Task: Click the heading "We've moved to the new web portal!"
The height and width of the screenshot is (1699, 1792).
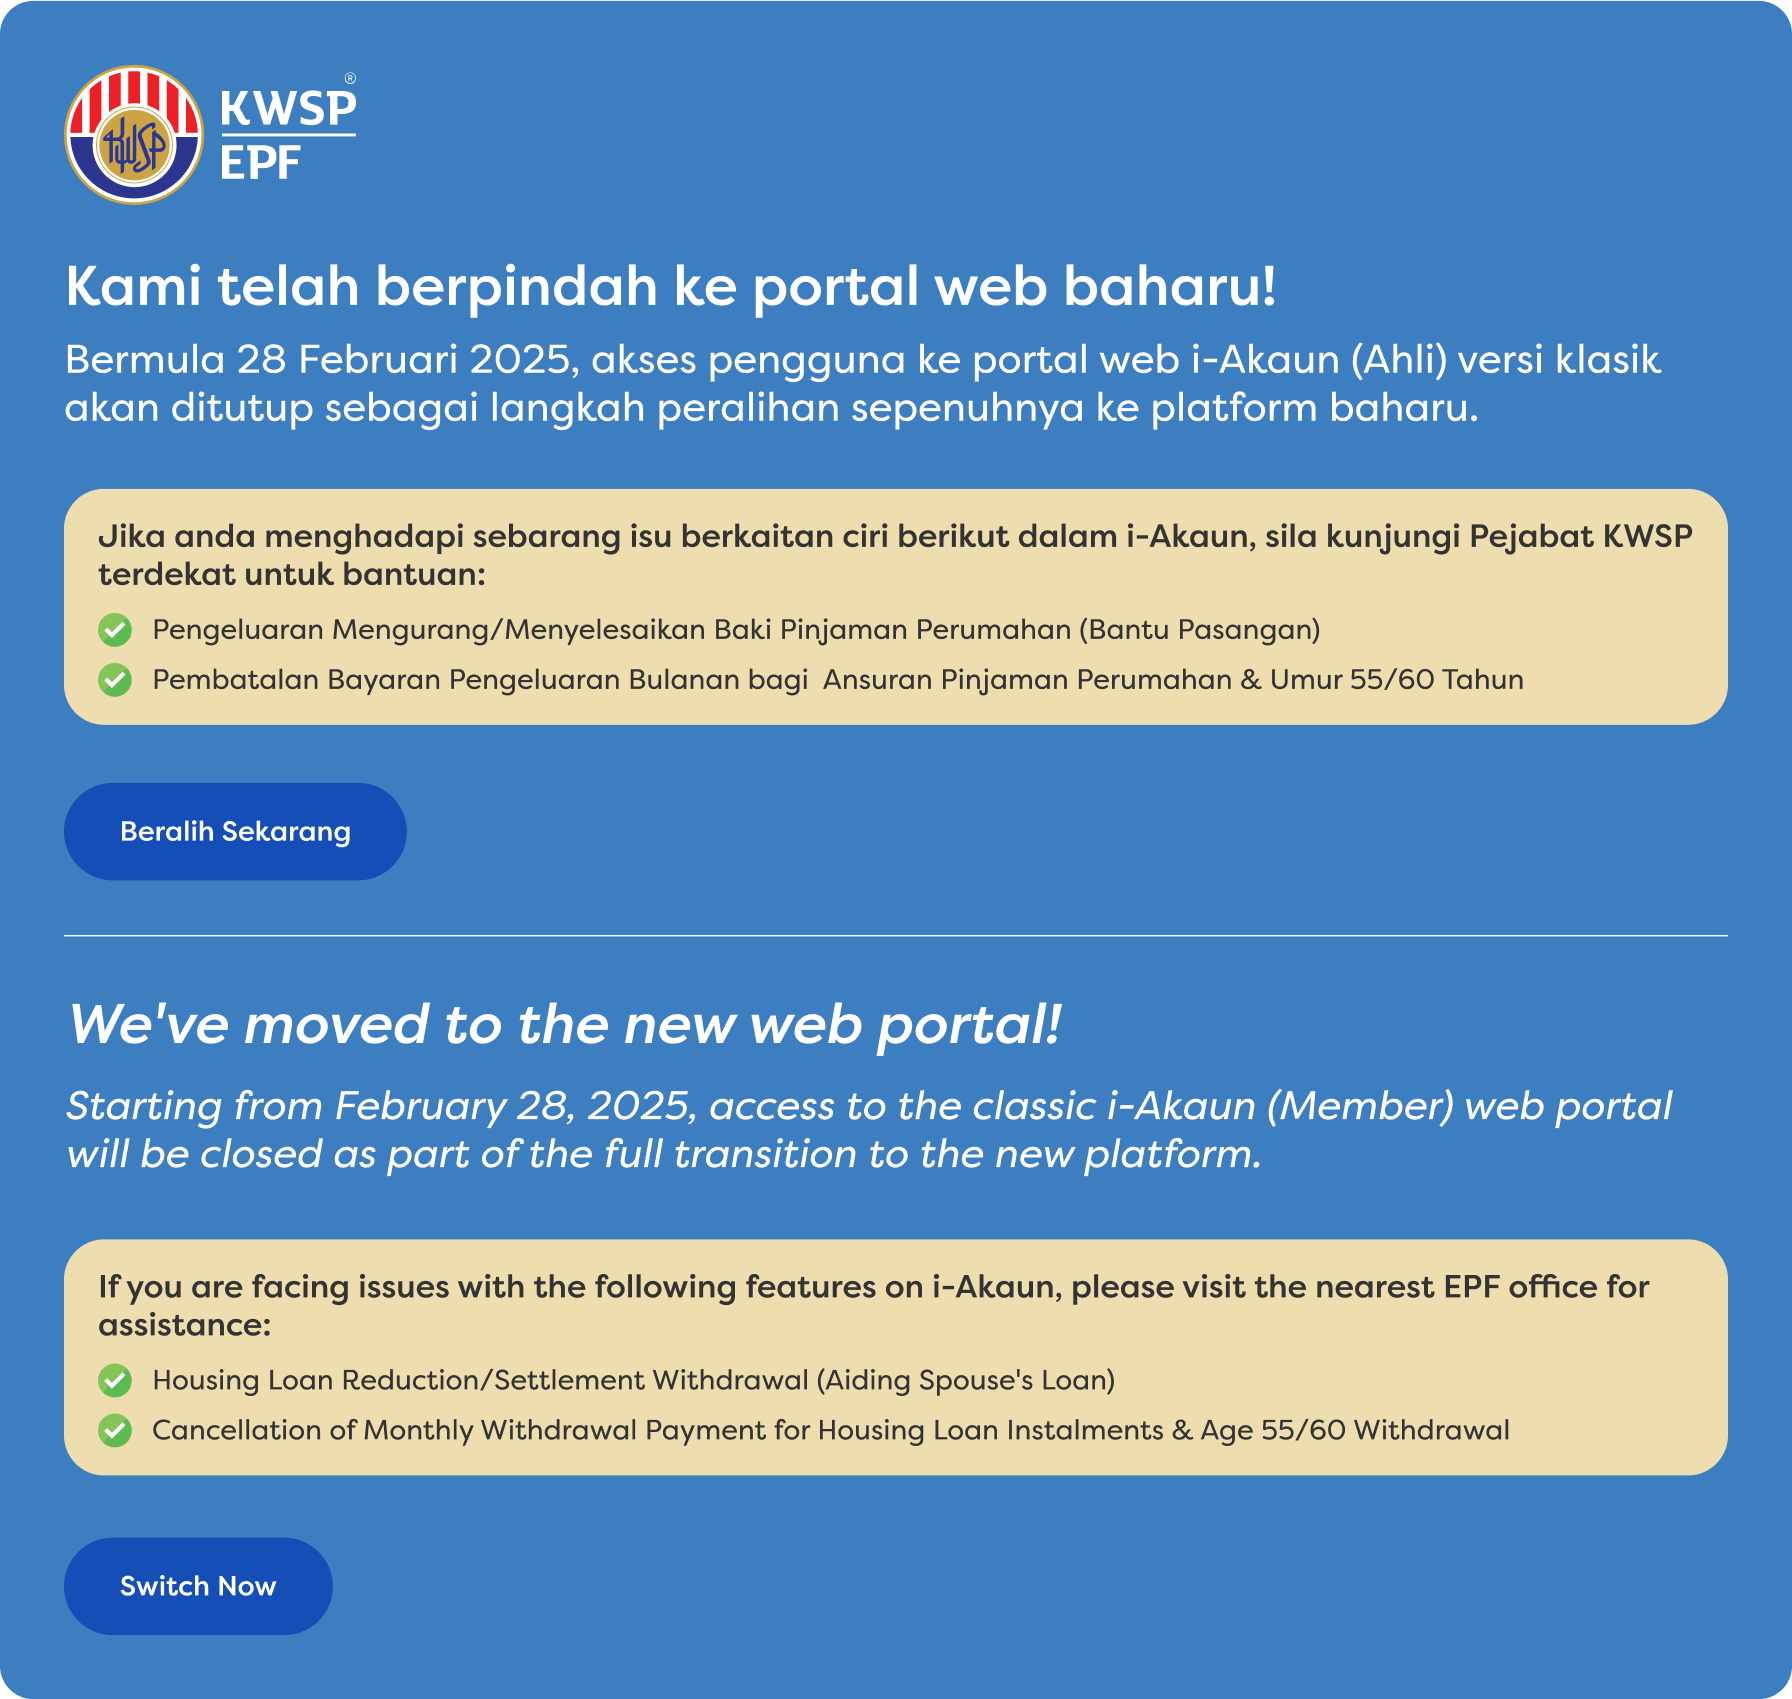Action: click(x=564, y=1025)
